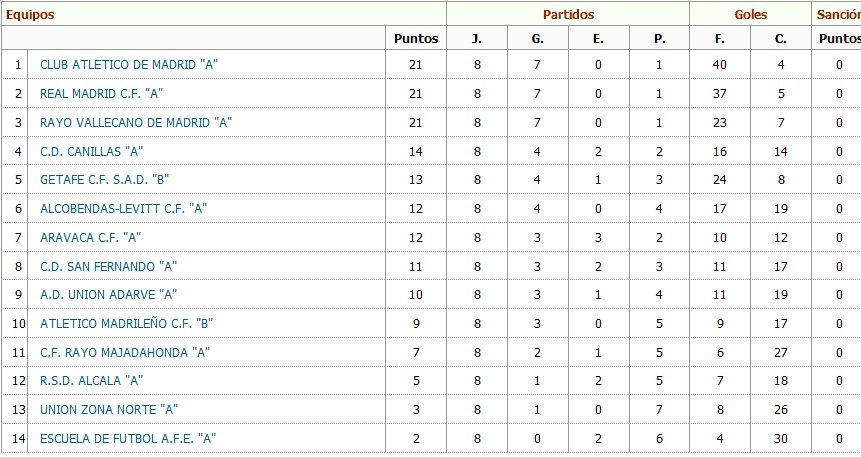Open ATLETICO MADRILEÑO C.F. "B" link

coord(126,324)
